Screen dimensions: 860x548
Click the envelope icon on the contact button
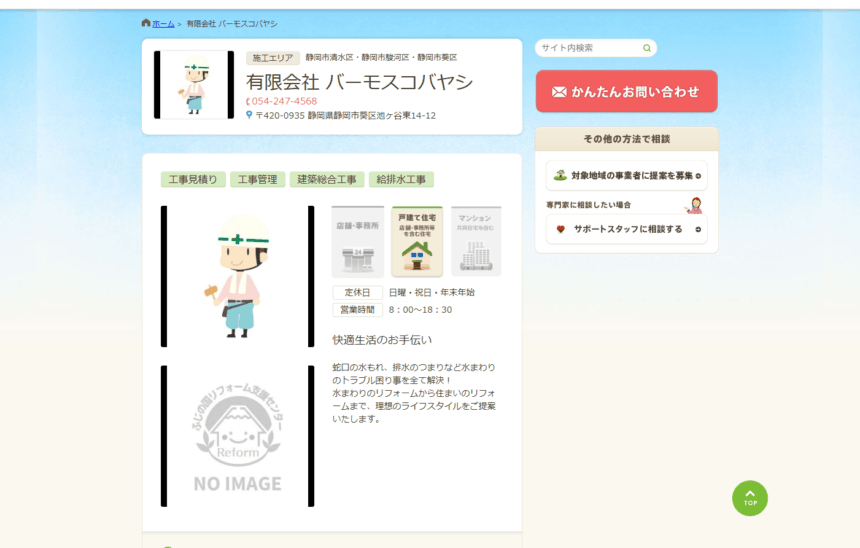(559, 92)
